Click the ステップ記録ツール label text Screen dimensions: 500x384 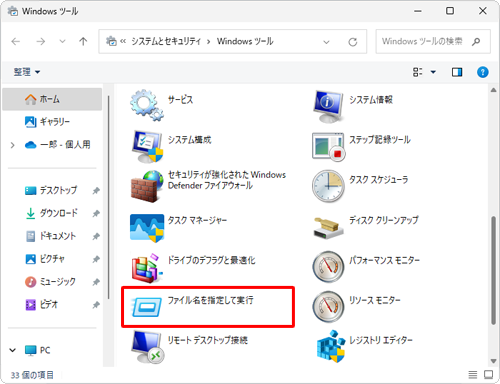coord(380,140)
